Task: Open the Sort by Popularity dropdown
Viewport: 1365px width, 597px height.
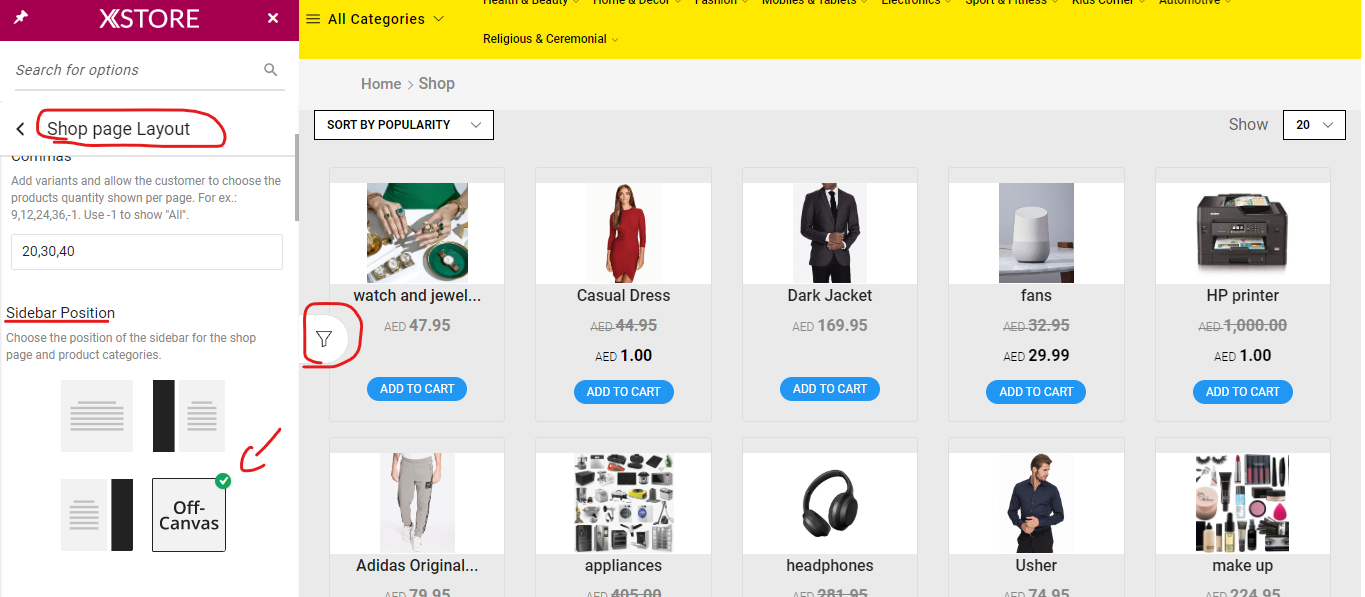Action: [404, 125]
